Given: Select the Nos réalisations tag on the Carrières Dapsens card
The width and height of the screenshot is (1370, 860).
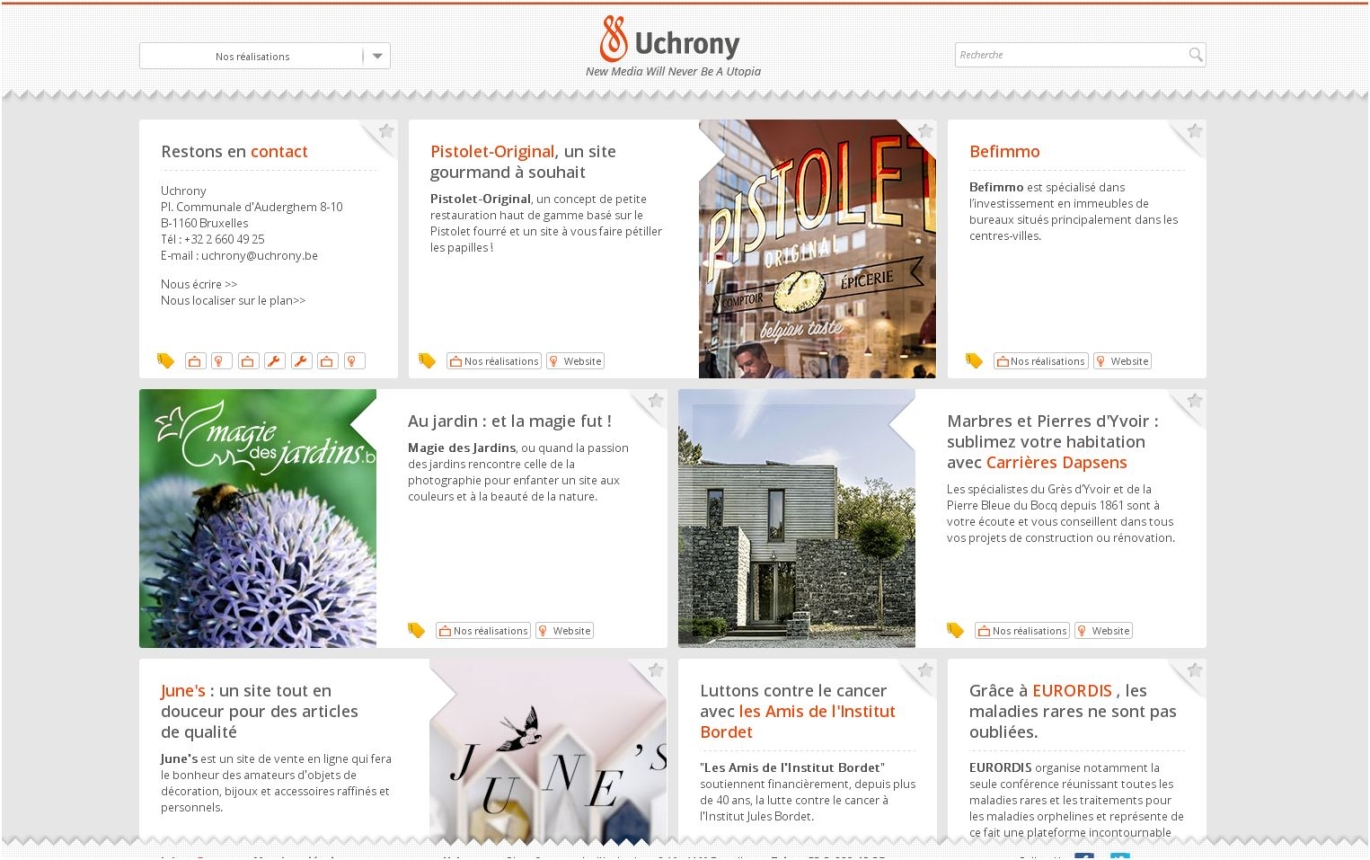Looking at the screenshot, I should 1022,631.
